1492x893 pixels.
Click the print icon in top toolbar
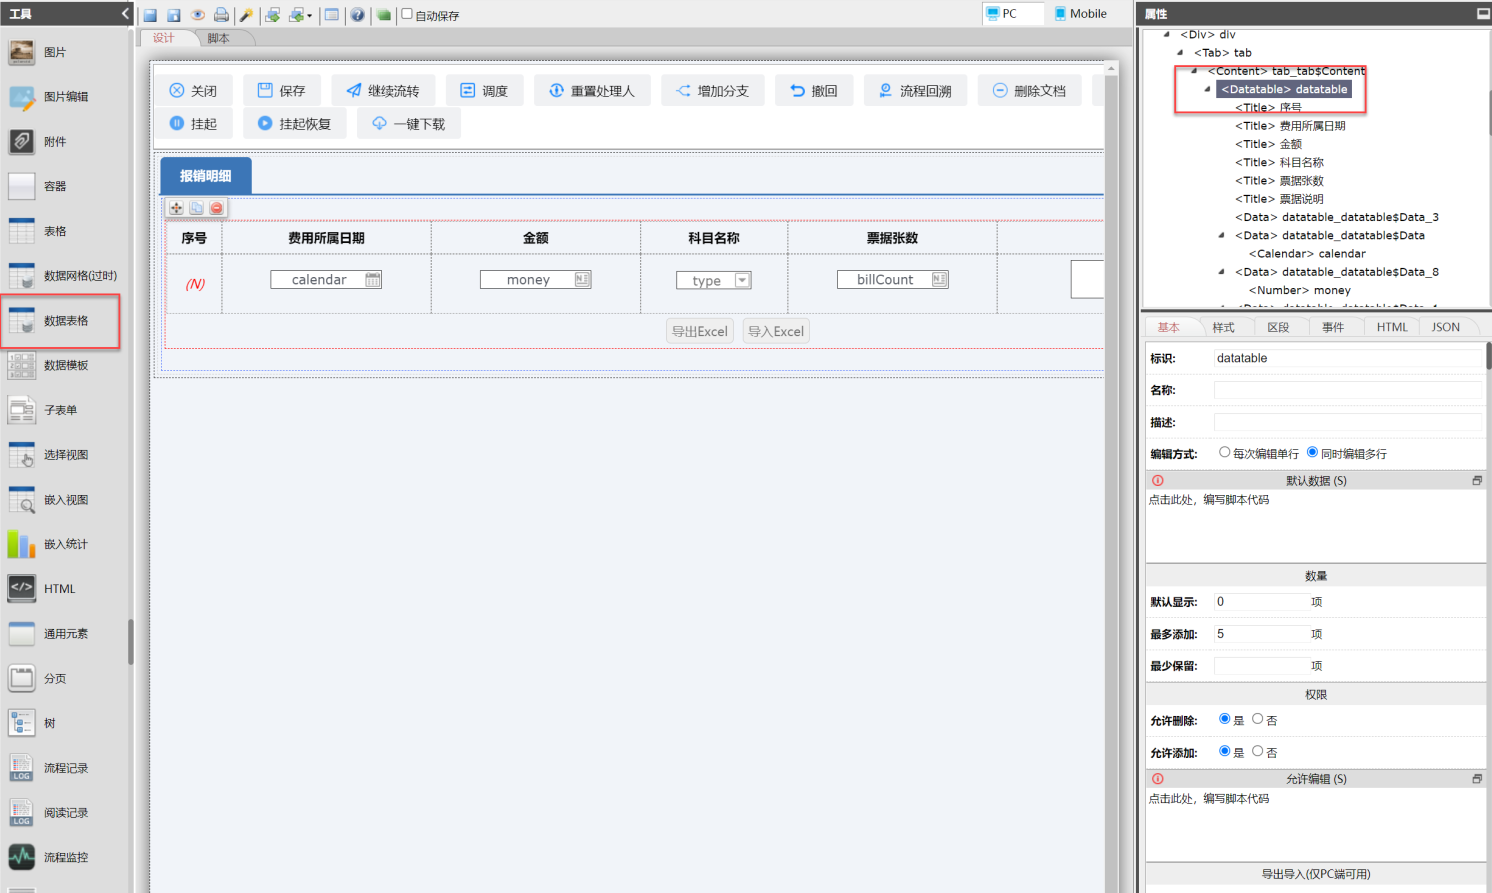[x=221, y=15]
